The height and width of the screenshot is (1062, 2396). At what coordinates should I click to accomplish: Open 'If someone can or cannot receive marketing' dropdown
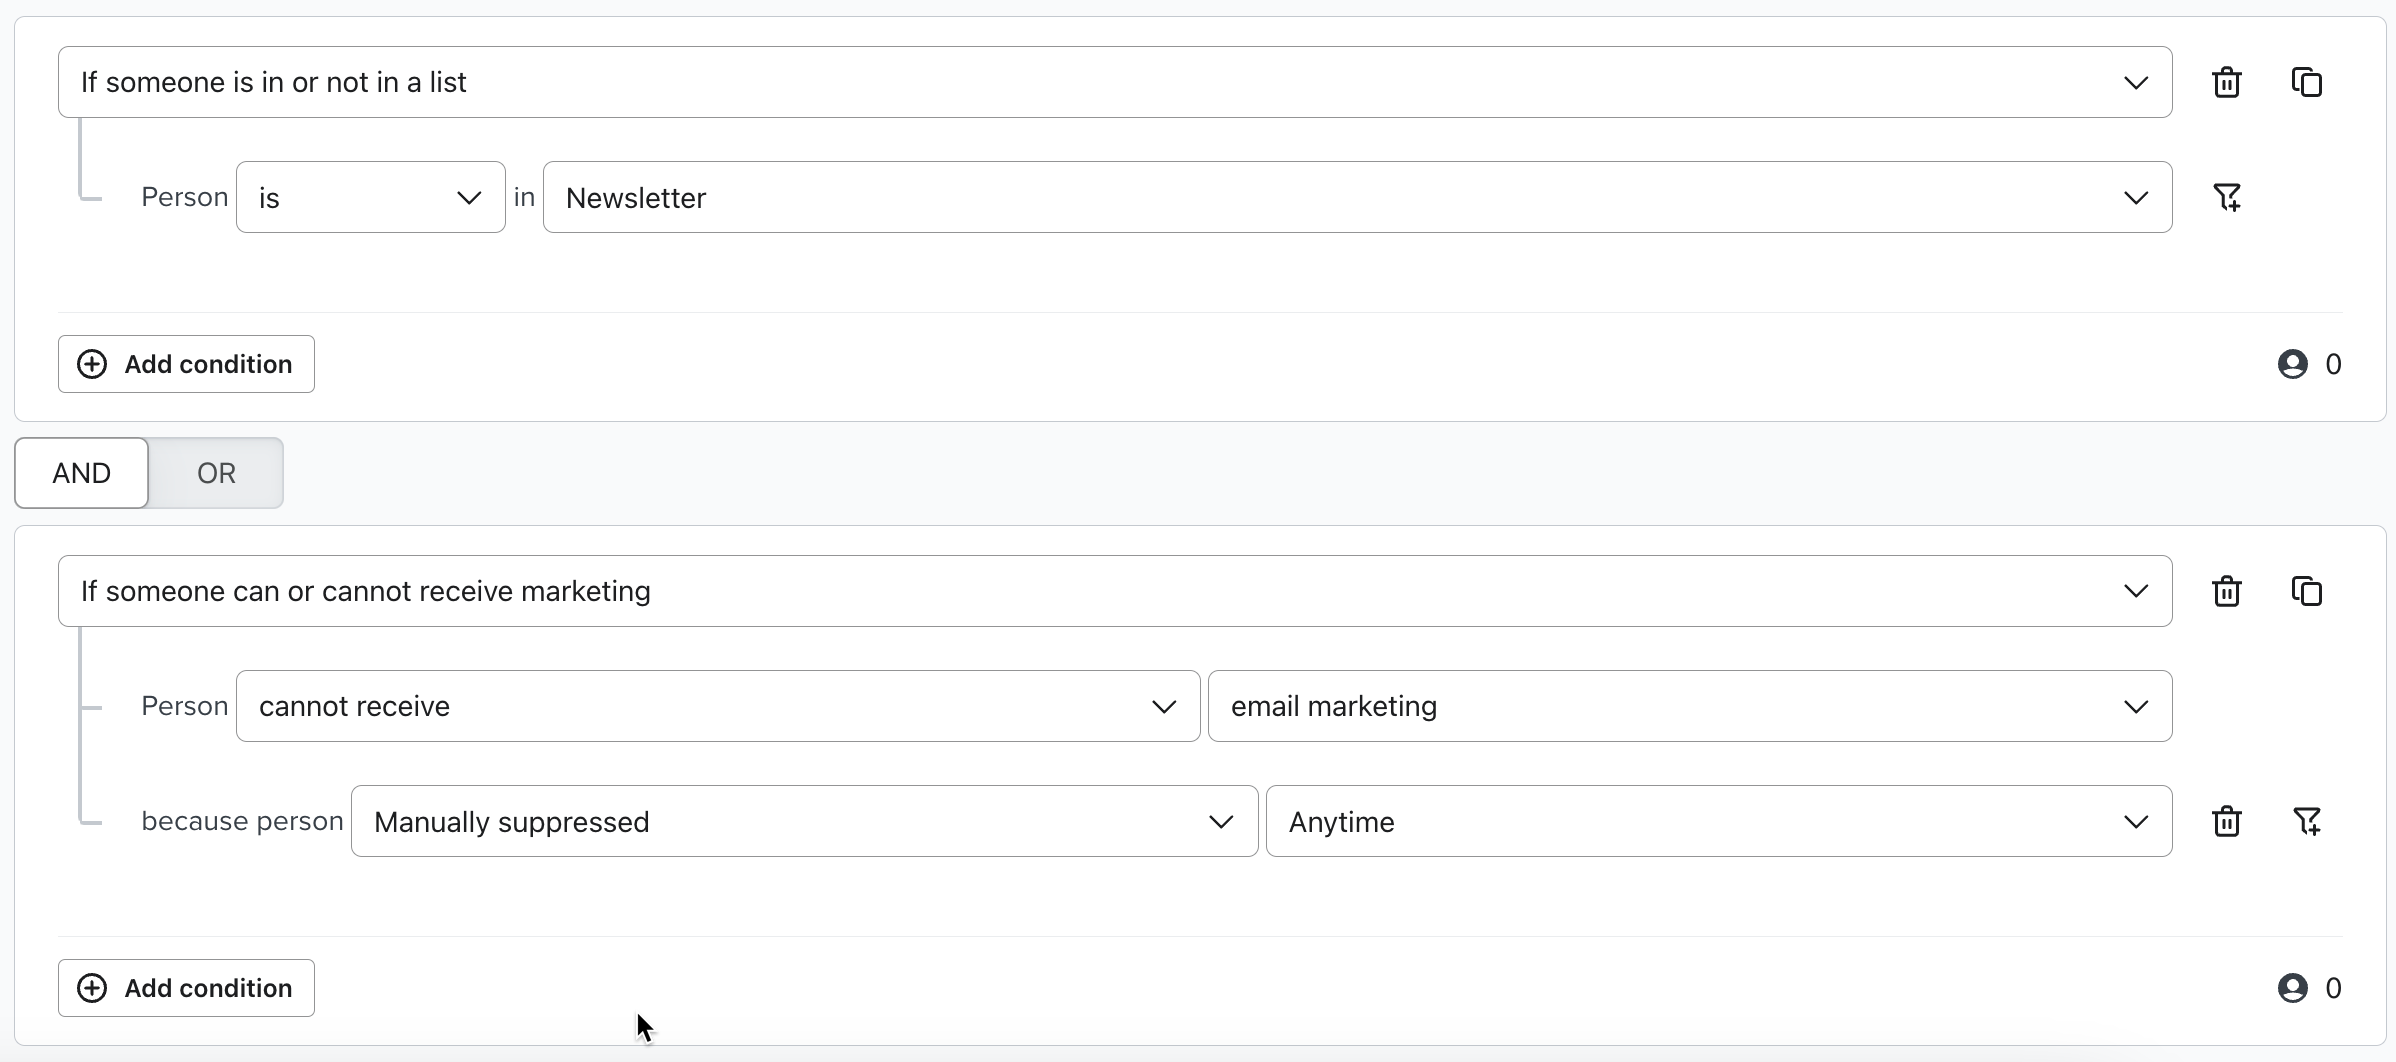point(1114,591)
